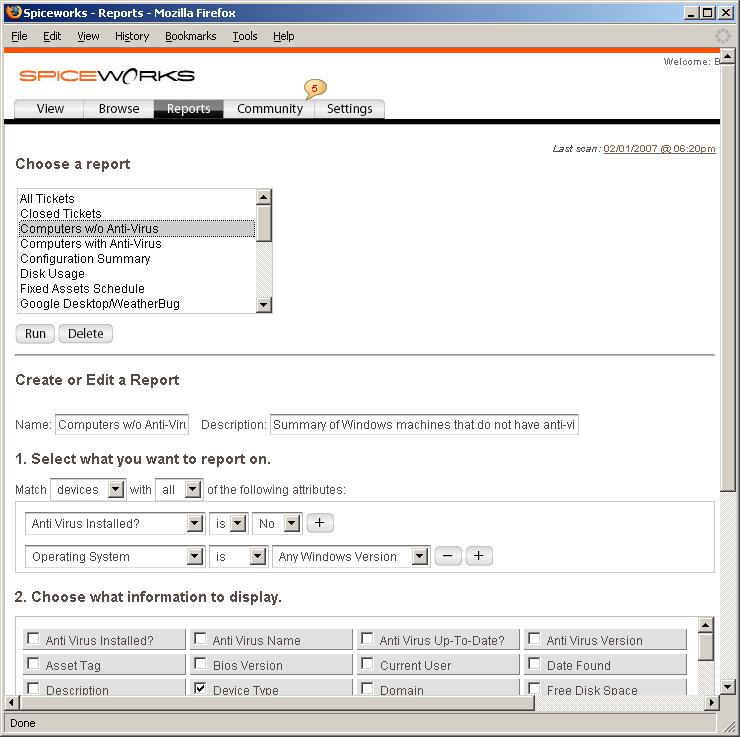The height and width of the screenshot is (737, 740).
Task: Select the Reports tab
Action: (189, 109)
